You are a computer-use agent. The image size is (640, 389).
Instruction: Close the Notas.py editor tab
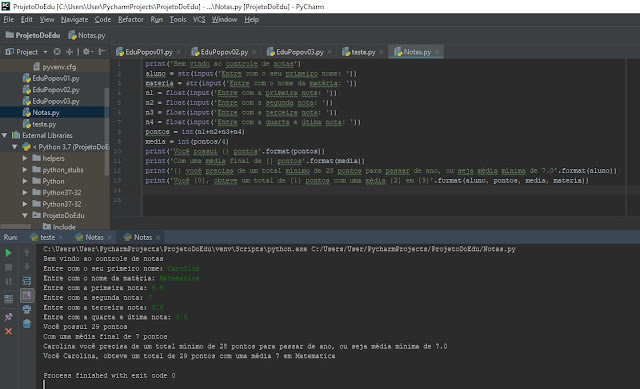click(x=437, y=52)
